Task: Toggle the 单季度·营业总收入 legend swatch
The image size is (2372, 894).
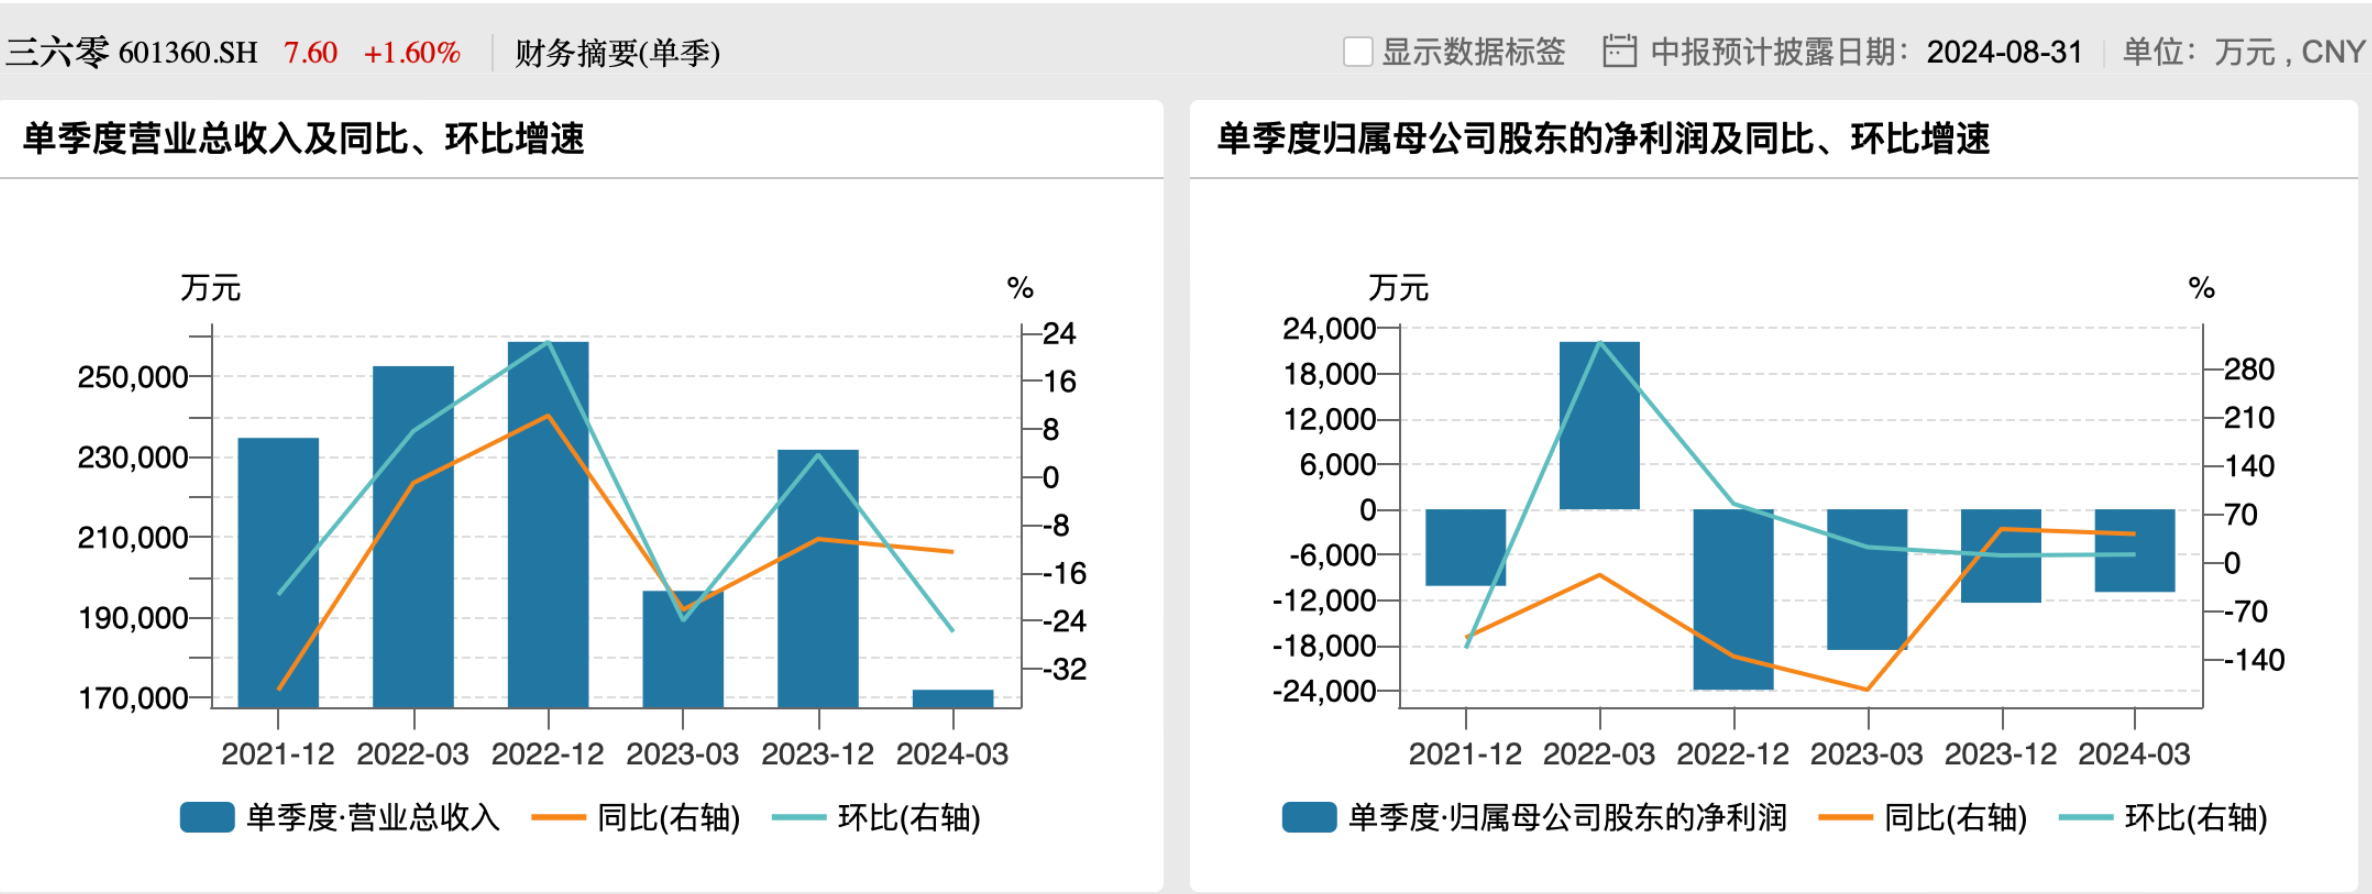Action: pos(207,817)
